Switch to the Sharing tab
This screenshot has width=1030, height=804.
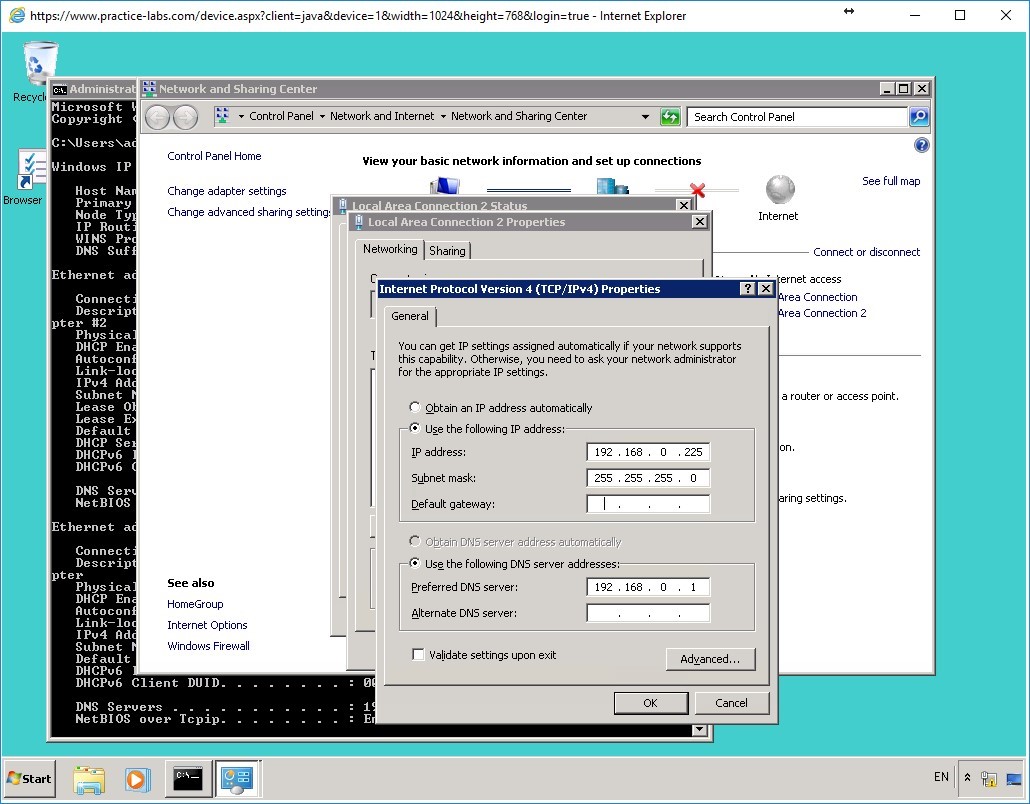(x=447, y=249)
